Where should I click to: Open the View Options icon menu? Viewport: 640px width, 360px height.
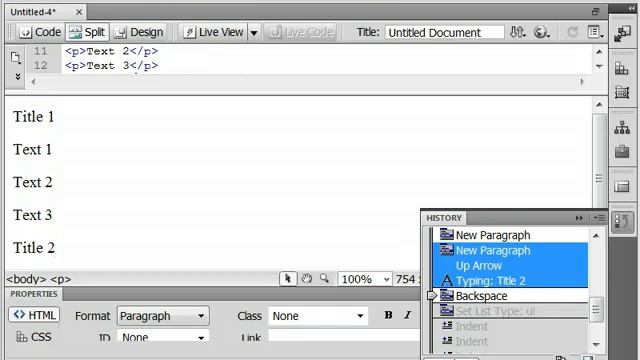(x=595, y=32)
